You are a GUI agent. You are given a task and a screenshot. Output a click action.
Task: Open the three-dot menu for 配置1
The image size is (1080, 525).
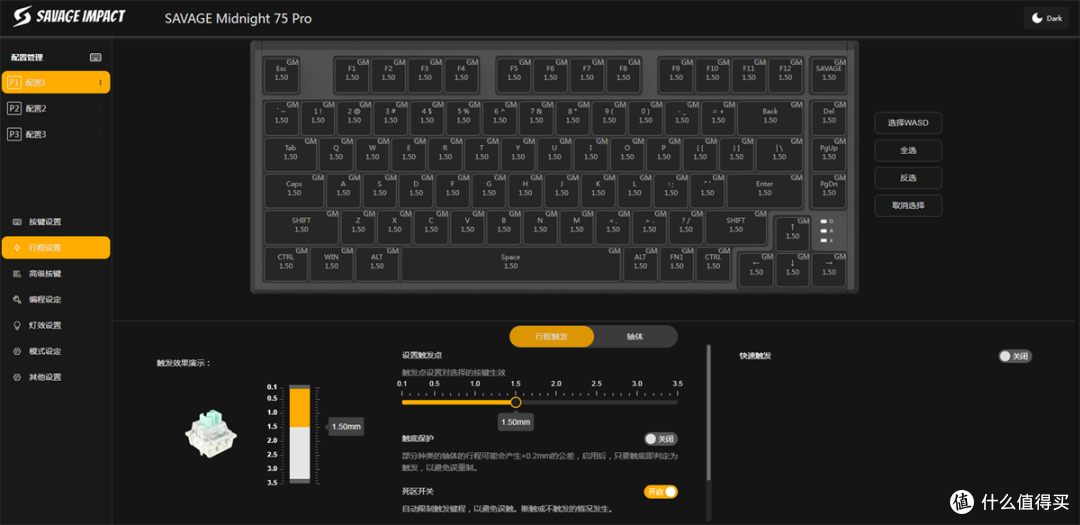[x=101, y=83]
